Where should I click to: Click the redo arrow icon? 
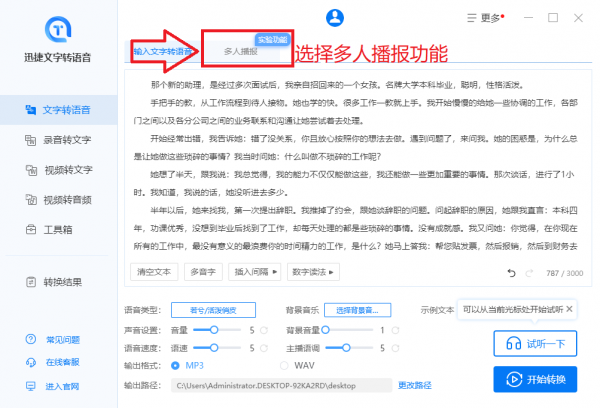pos(530,273)
